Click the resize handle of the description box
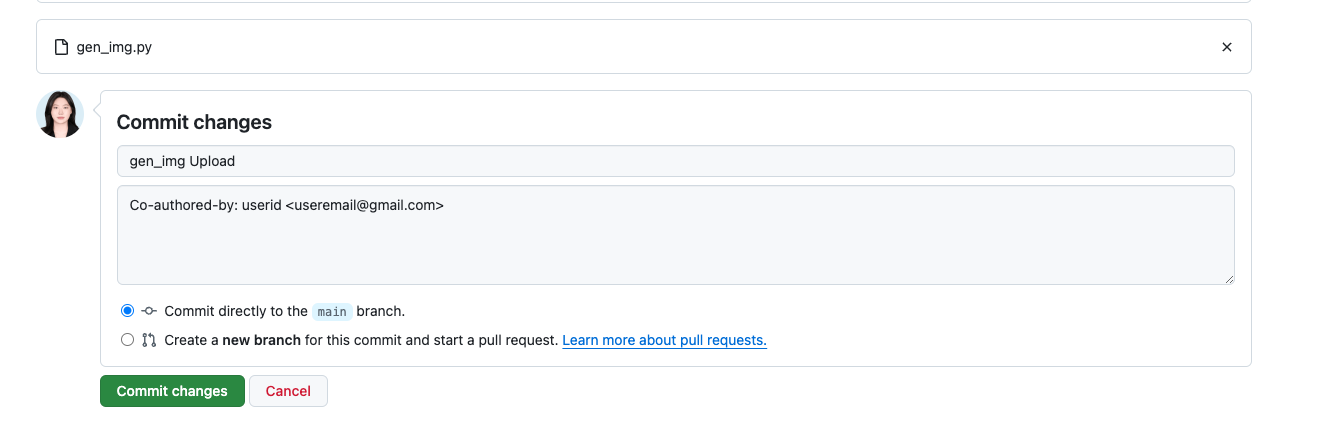This screenshot has height=433, width=1318. 1228,278
